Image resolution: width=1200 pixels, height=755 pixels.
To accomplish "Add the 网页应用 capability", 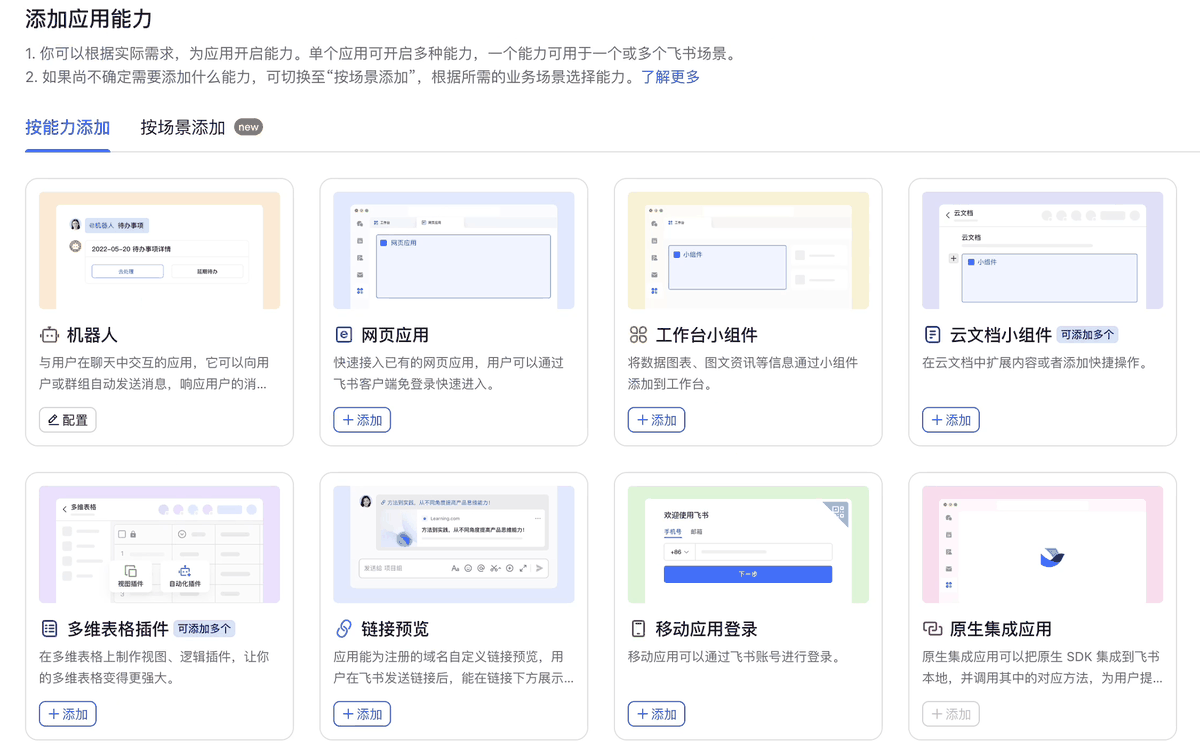I will click(x=362, y=420).
